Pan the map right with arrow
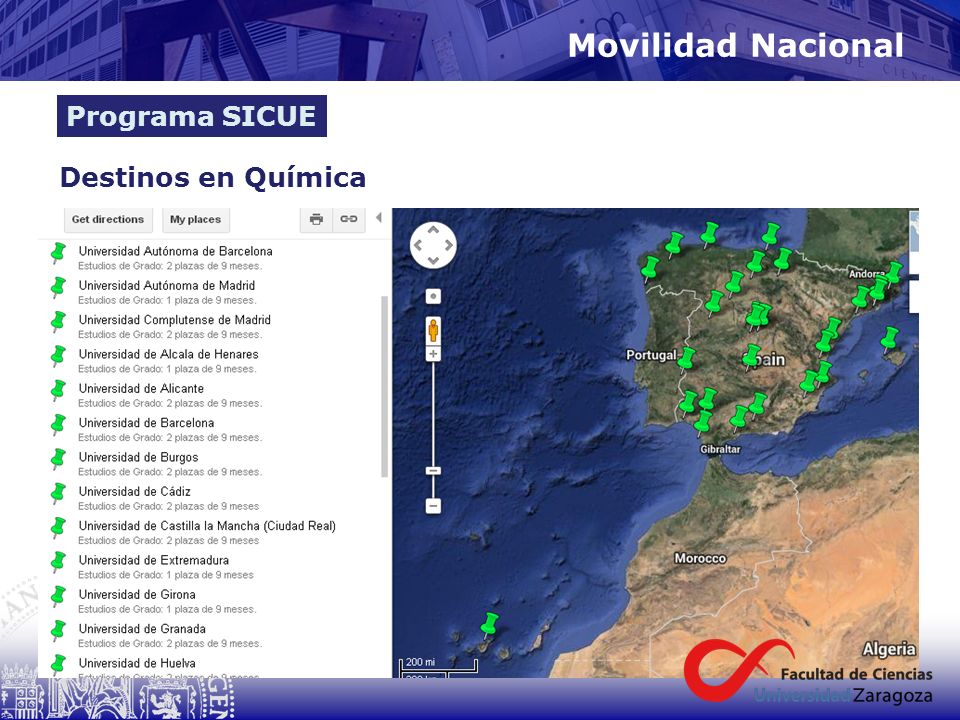 [449, 246]
